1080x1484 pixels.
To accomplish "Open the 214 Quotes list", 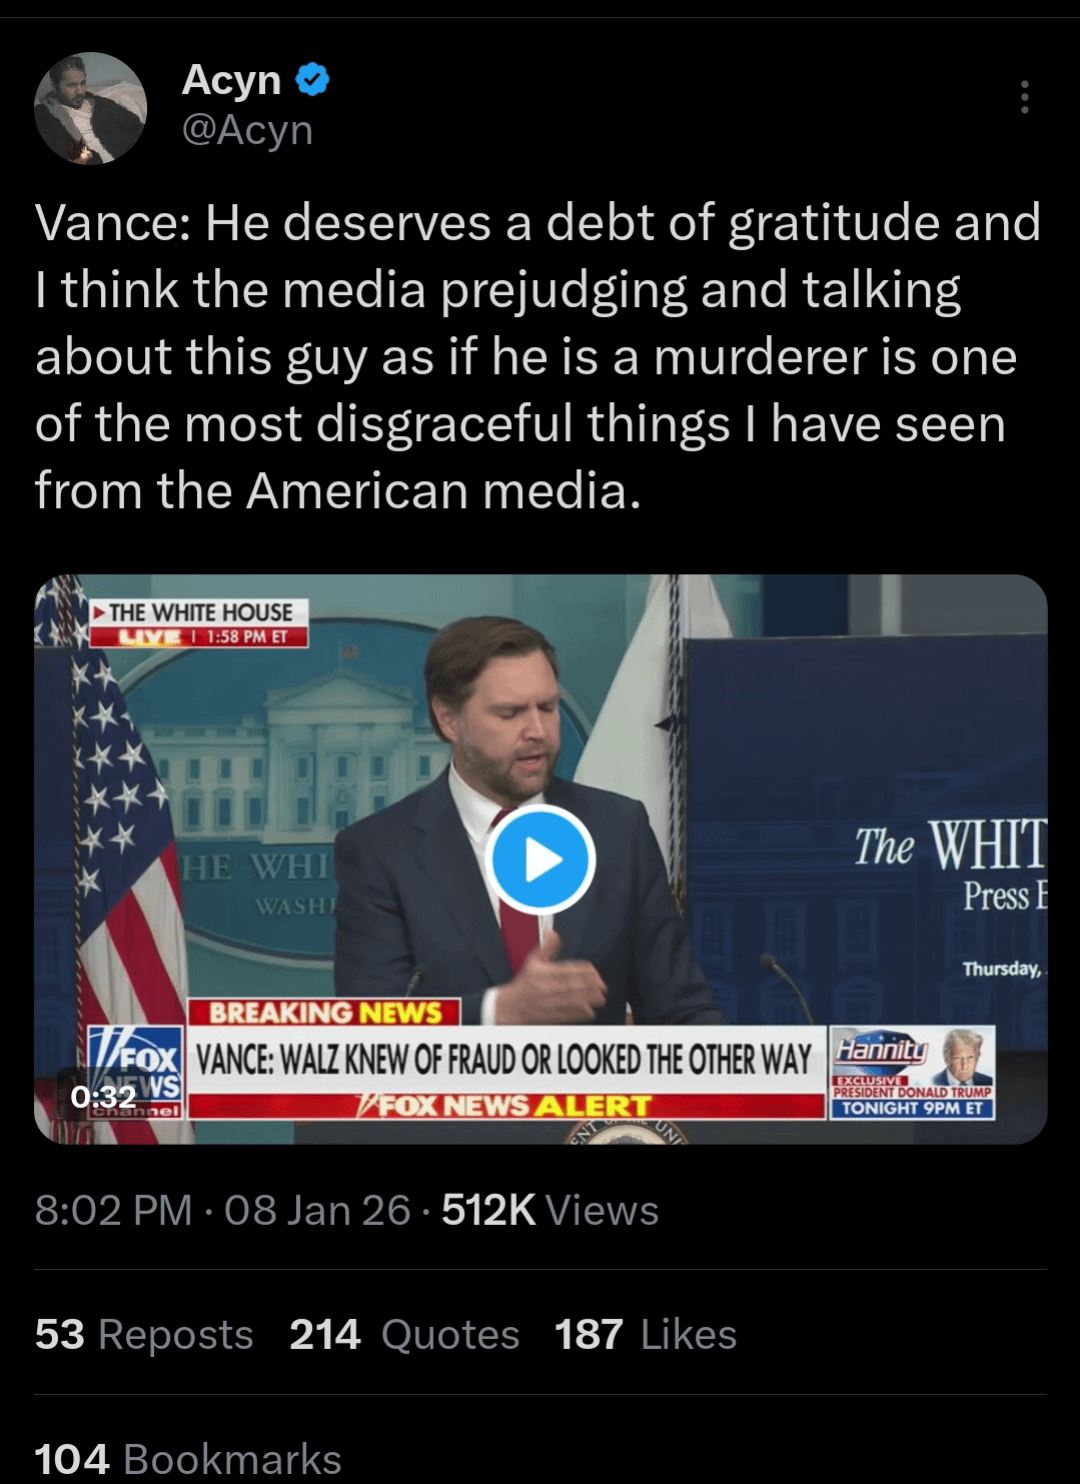I will (x=404, y=1334).
